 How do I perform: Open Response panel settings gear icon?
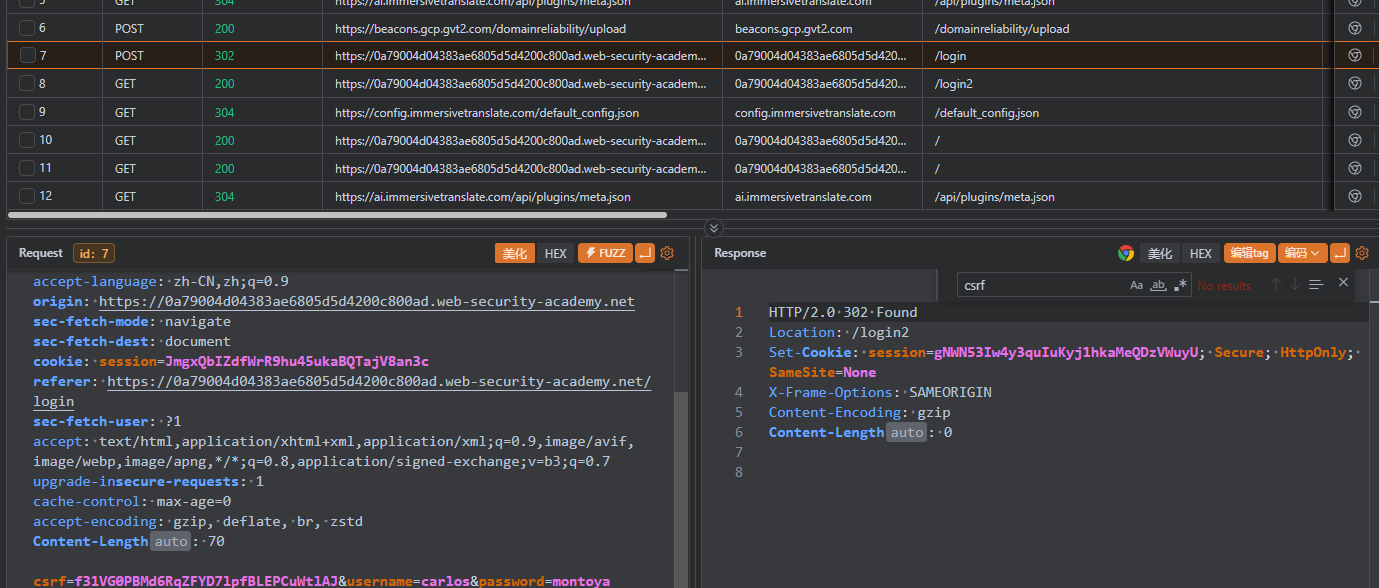click(x=1362, y=254)
